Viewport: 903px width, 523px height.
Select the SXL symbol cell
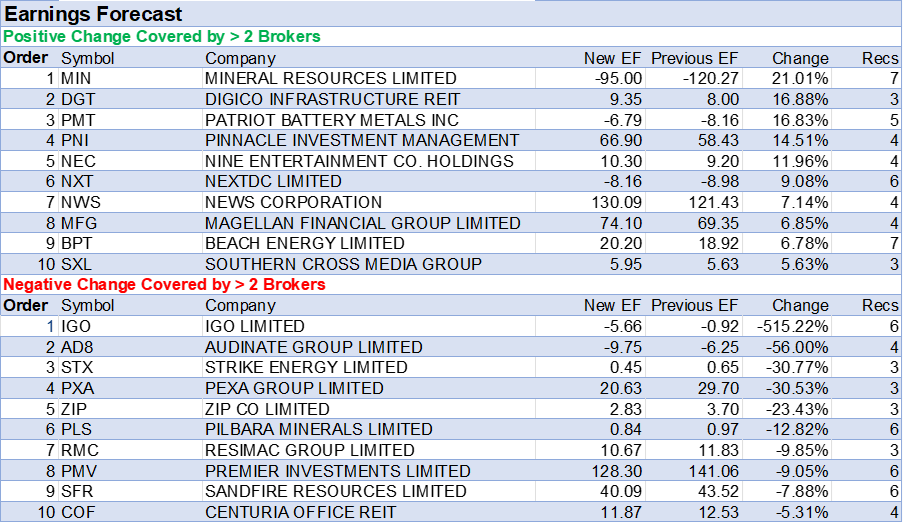[x=77, y=264]
